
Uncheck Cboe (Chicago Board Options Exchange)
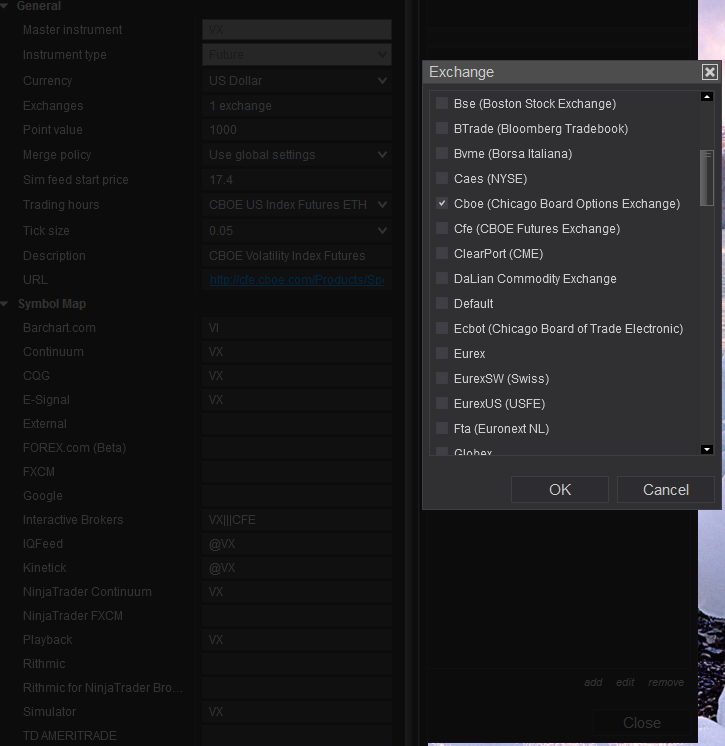pyautogui.click(x=442, y=203)
